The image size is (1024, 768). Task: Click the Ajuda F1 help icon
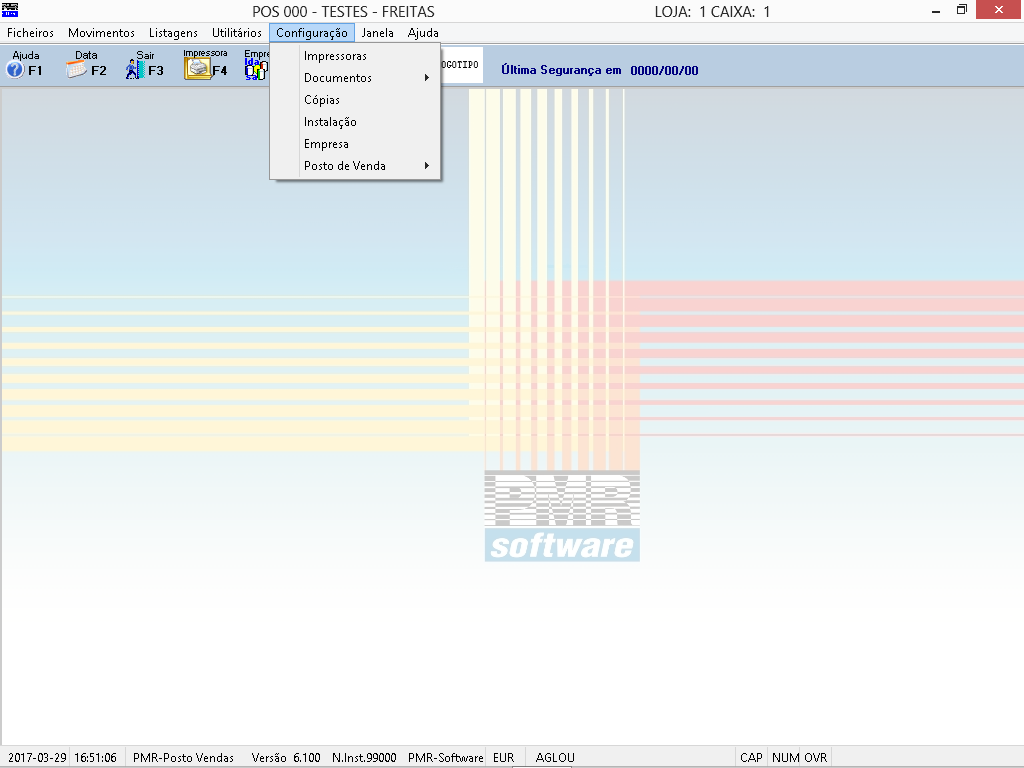25,66
